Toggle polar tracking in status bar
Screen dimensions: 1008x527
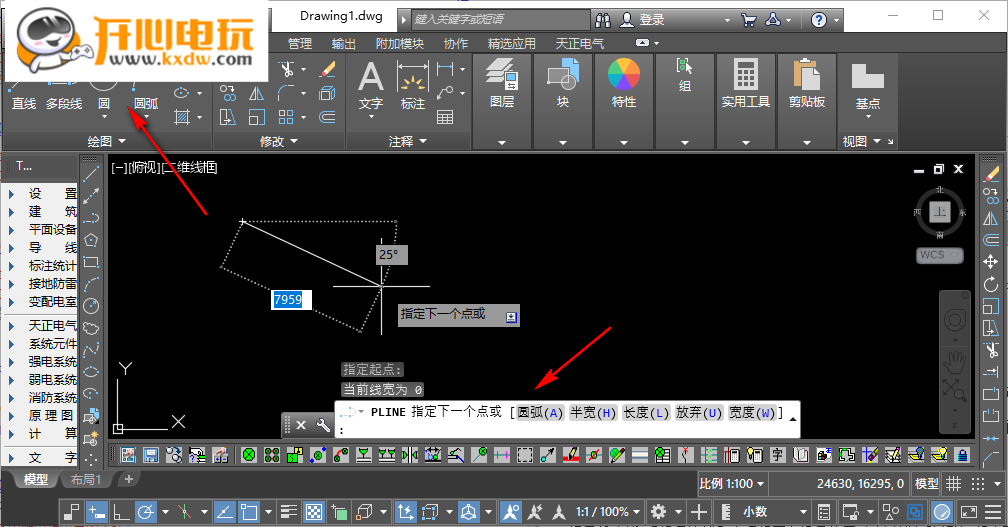click(x=146, y=512)
